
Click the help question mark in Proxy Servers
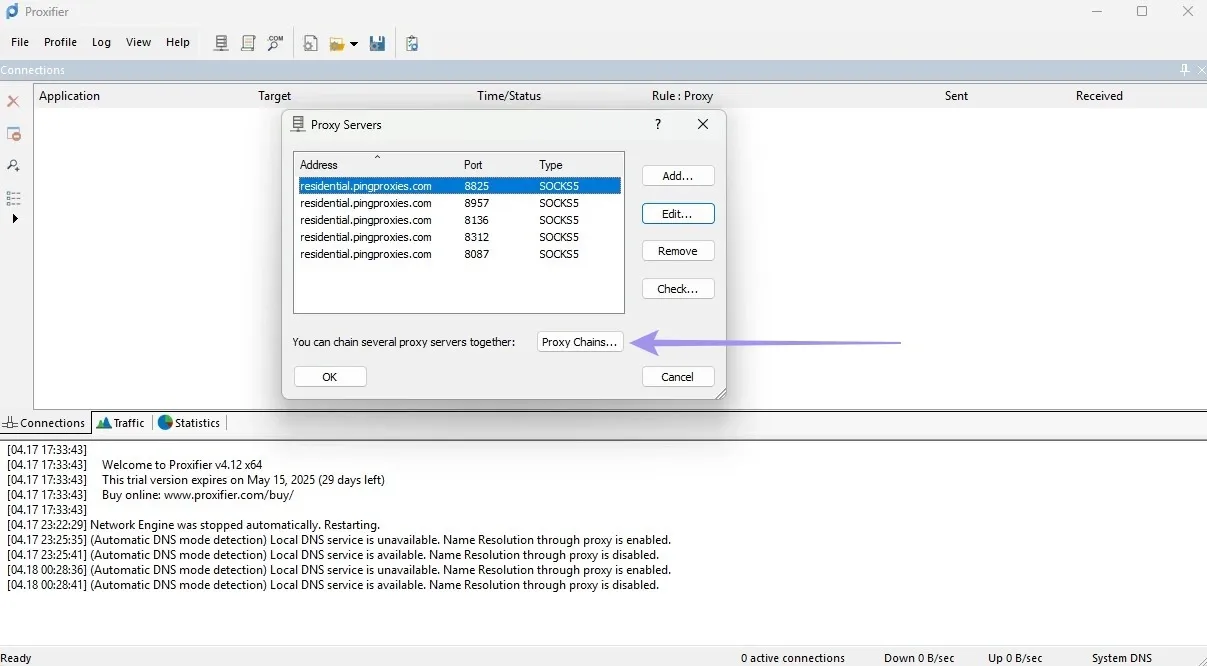pos(658,124)
